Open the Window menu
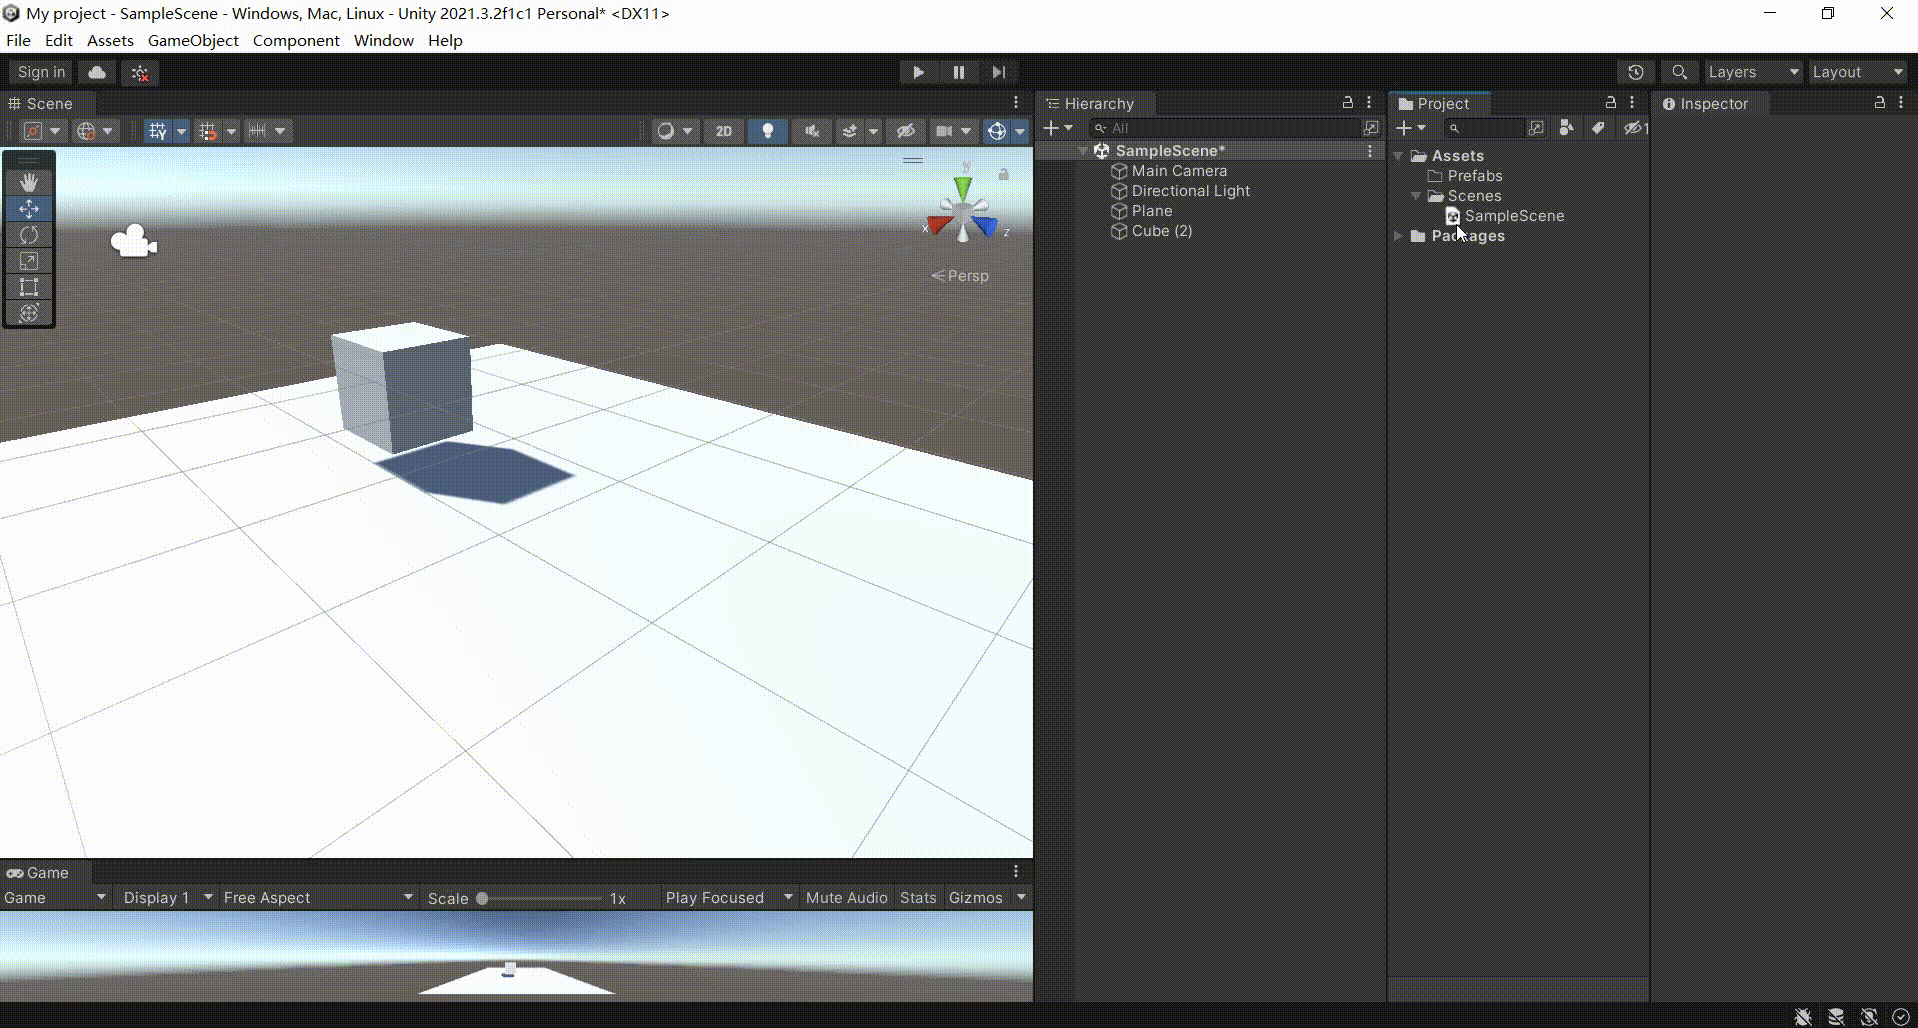 point(383,41)
